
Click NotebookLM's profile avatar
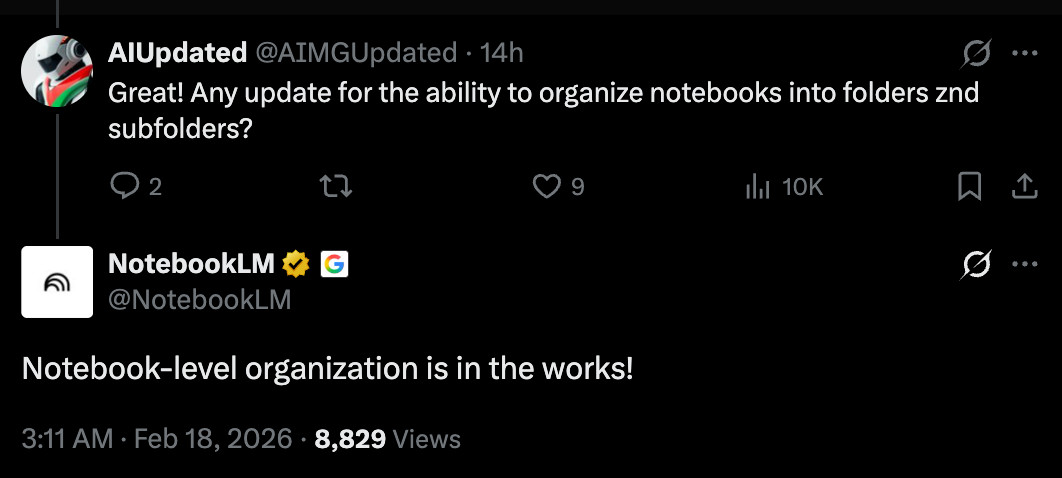click(57, 282)
